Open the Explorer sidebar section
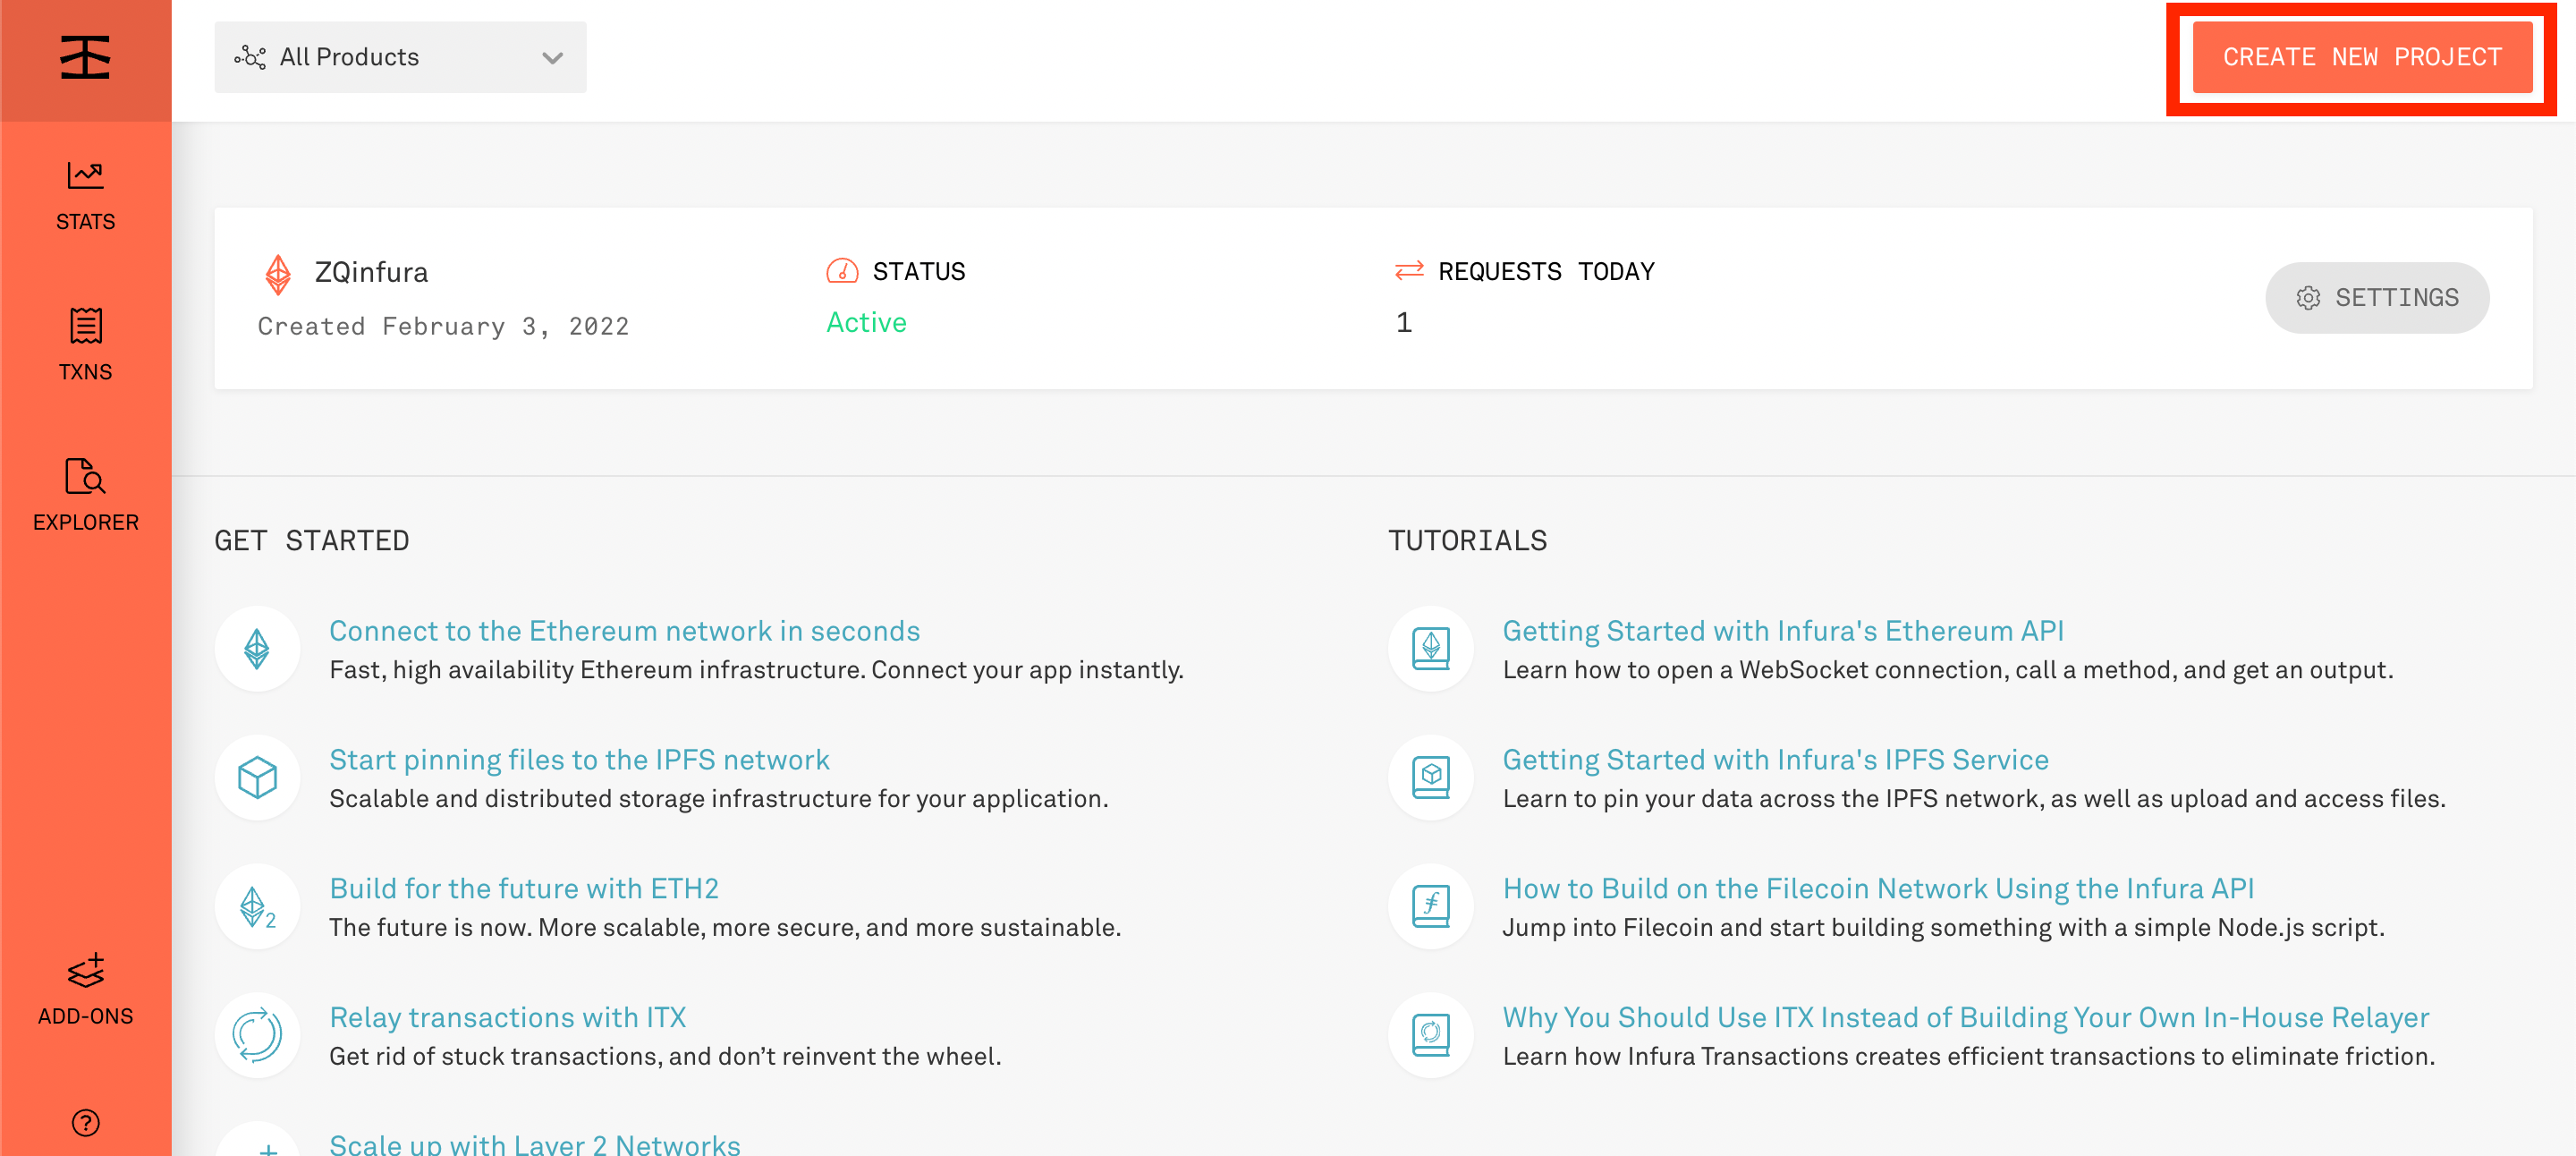 point(85,495)
